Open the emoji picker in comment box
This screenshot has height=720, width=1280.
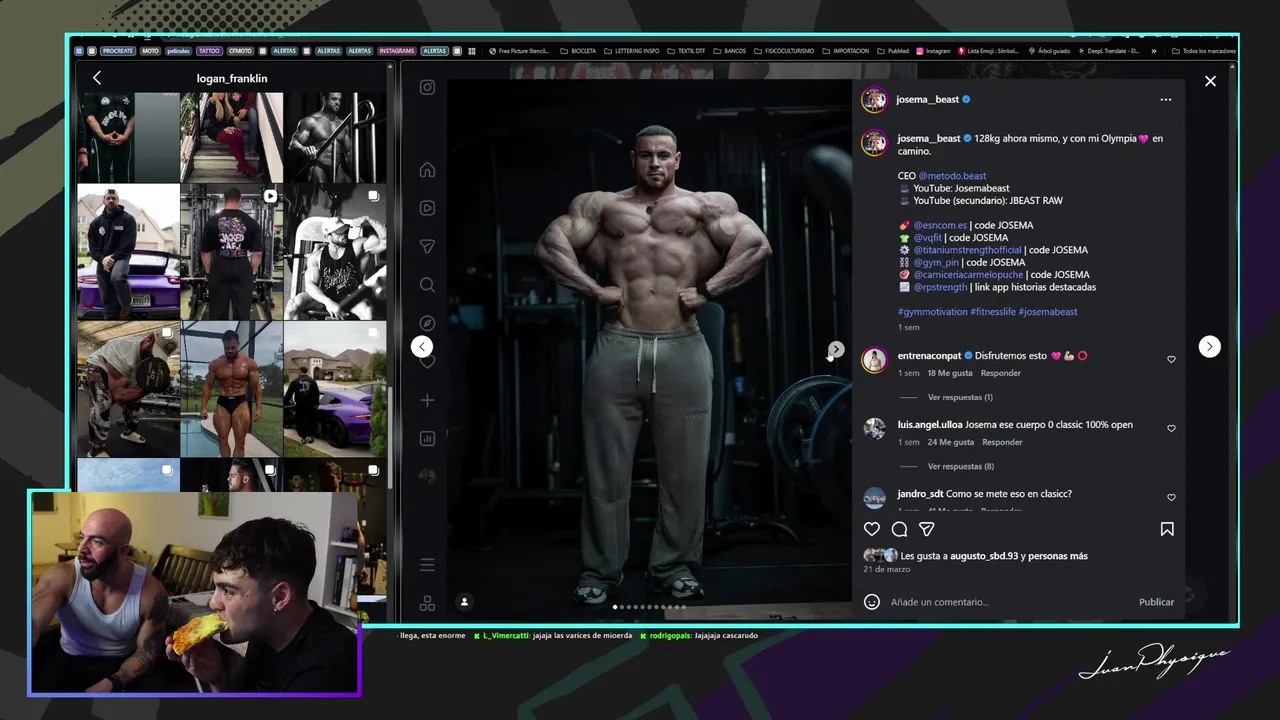point(872,602)
